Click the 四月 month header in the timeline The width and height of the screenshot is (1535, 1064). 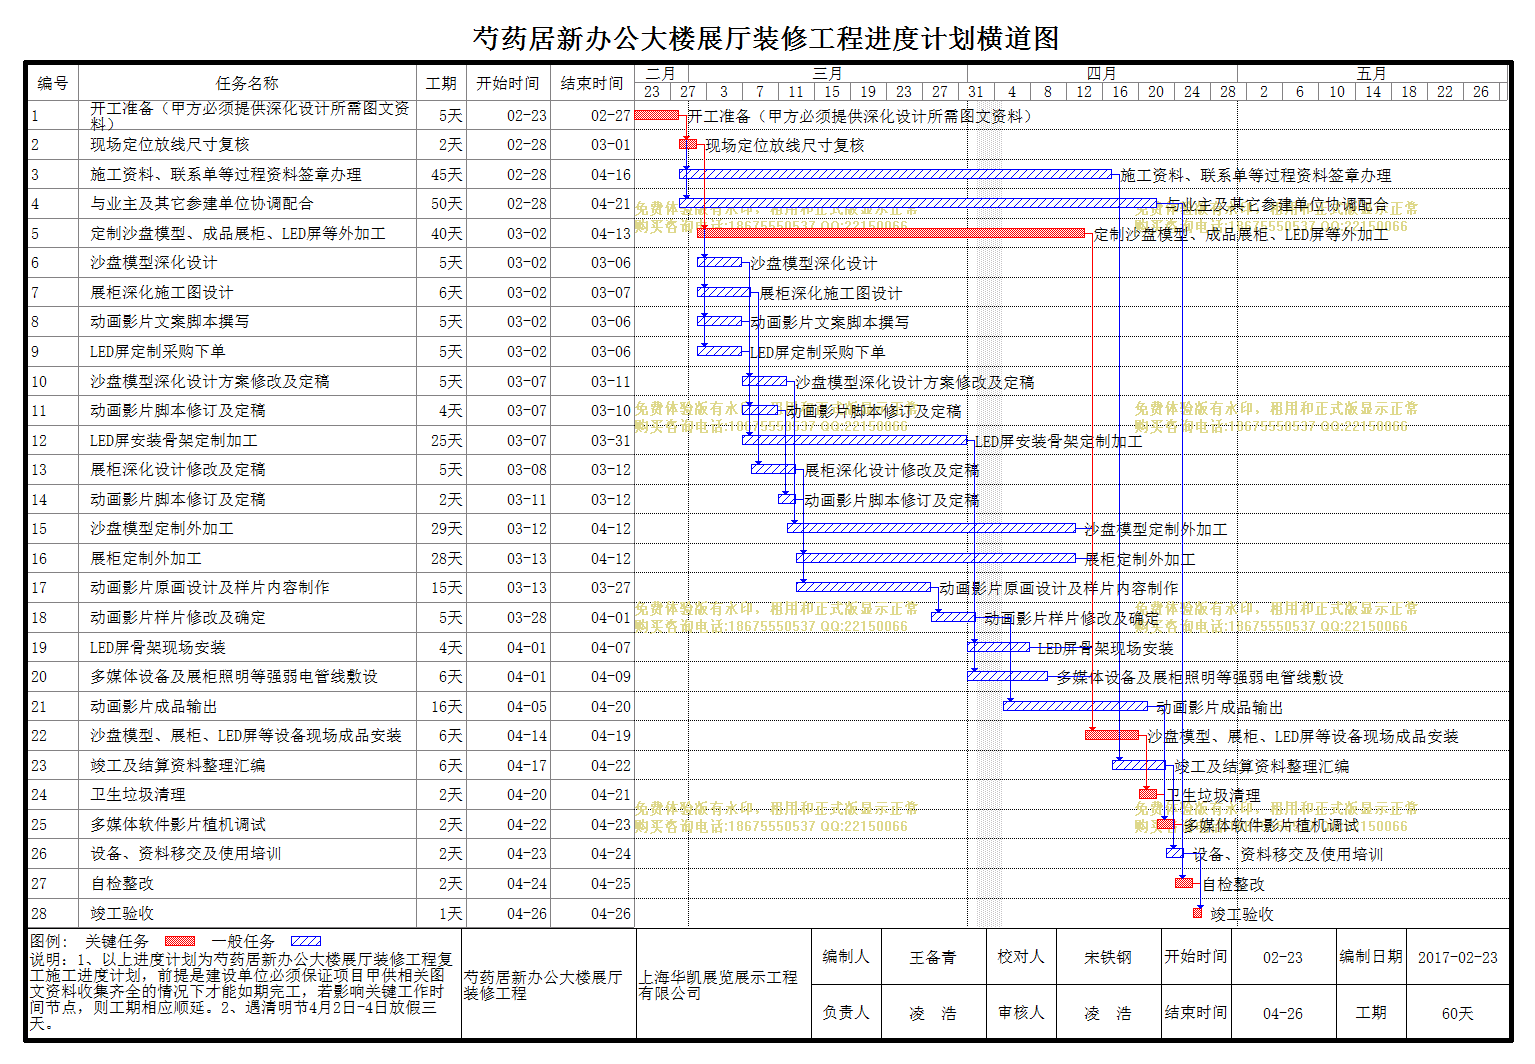[1102, 74]
